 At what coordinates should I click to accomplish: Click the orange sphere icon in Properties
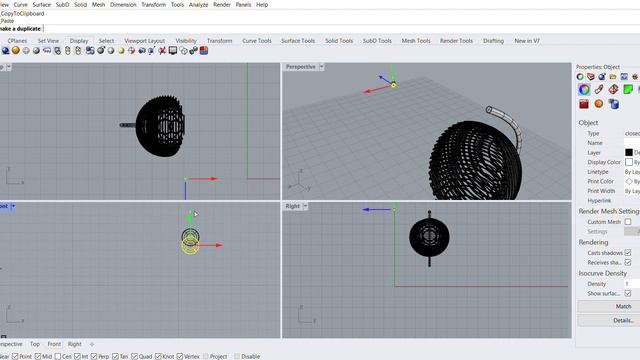599,104
